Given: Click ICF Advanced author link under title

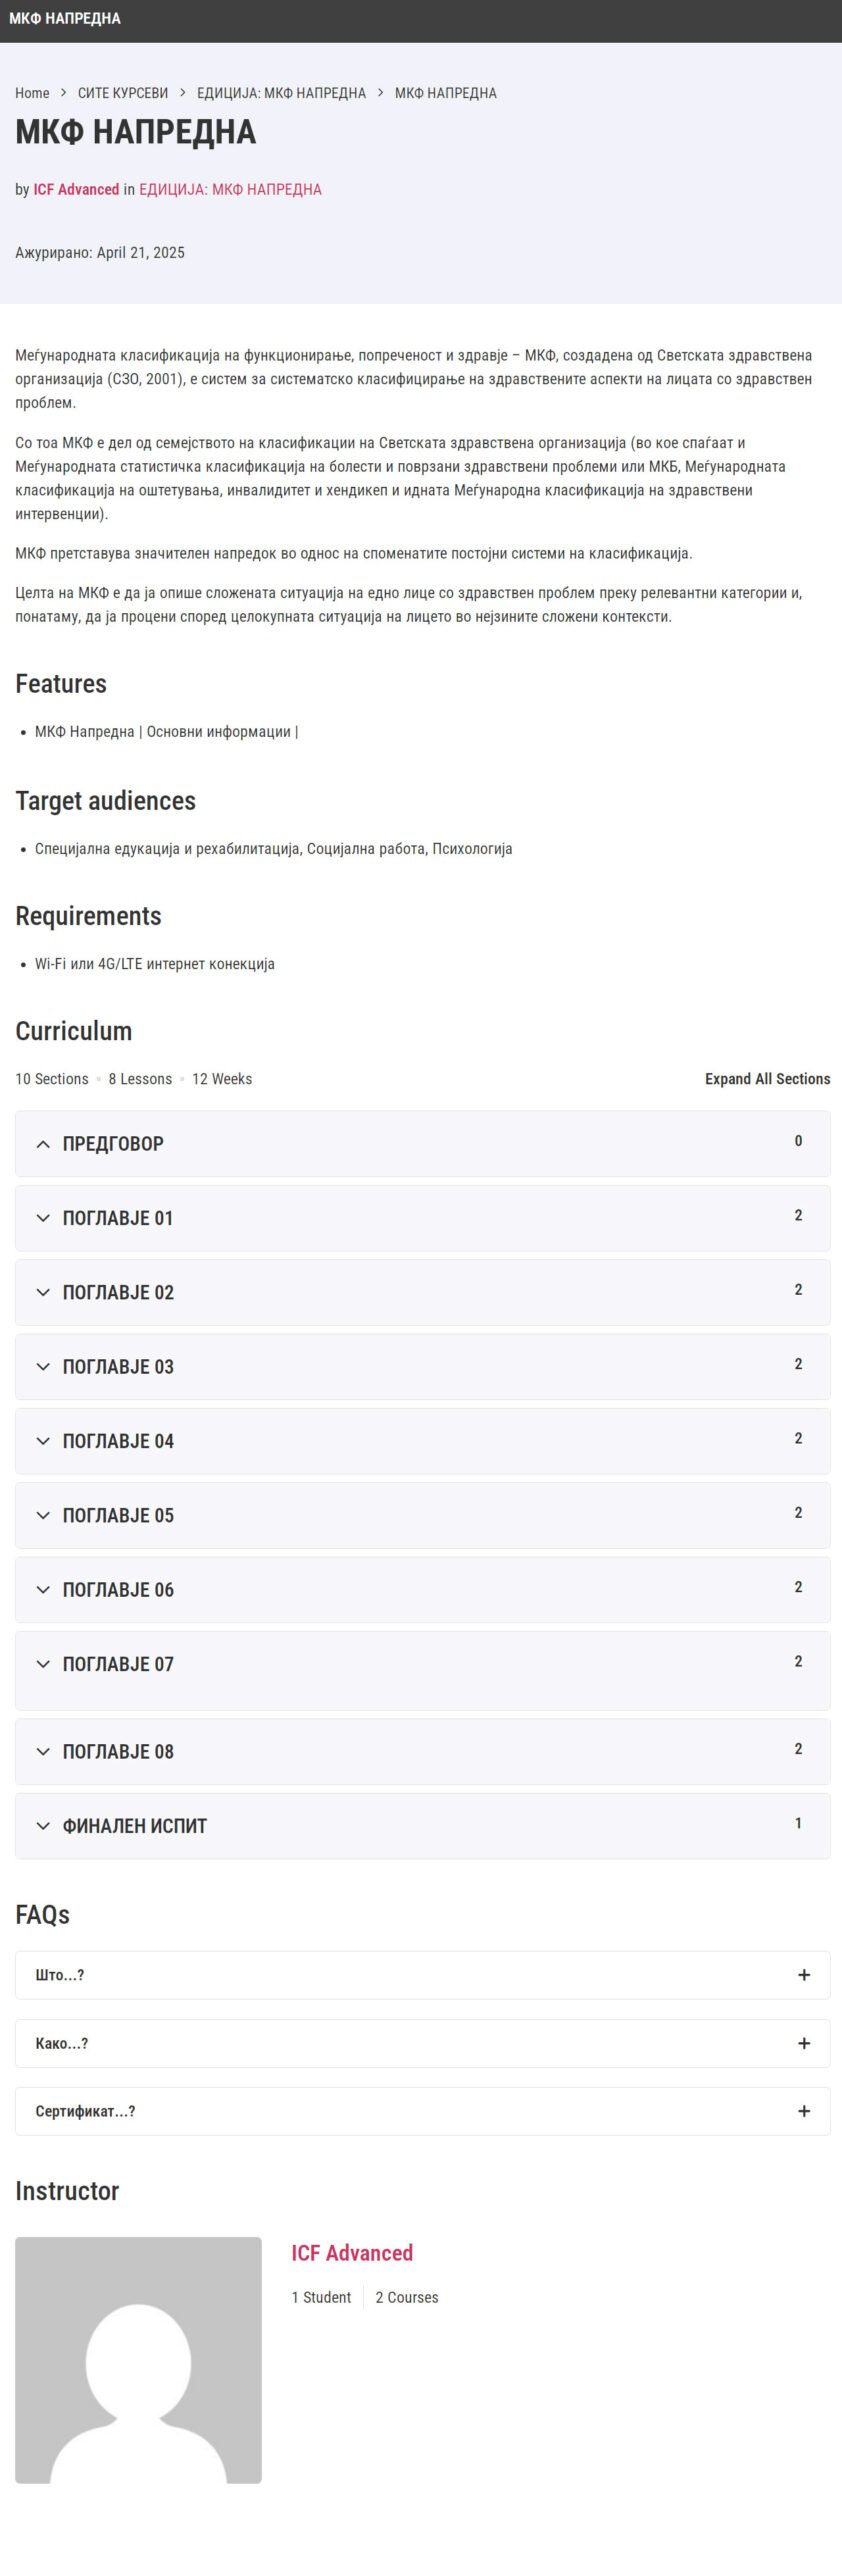Looking at the screenshot, I should coord(76,189).
